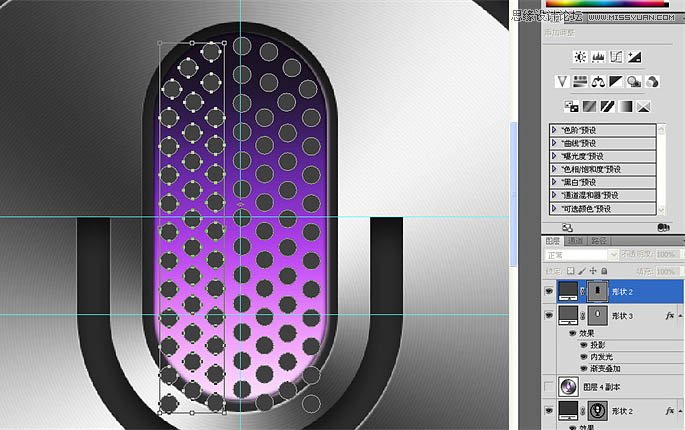Add a Channel Mixer adjustment (overlapping circles)

click(x=652, y=81)
